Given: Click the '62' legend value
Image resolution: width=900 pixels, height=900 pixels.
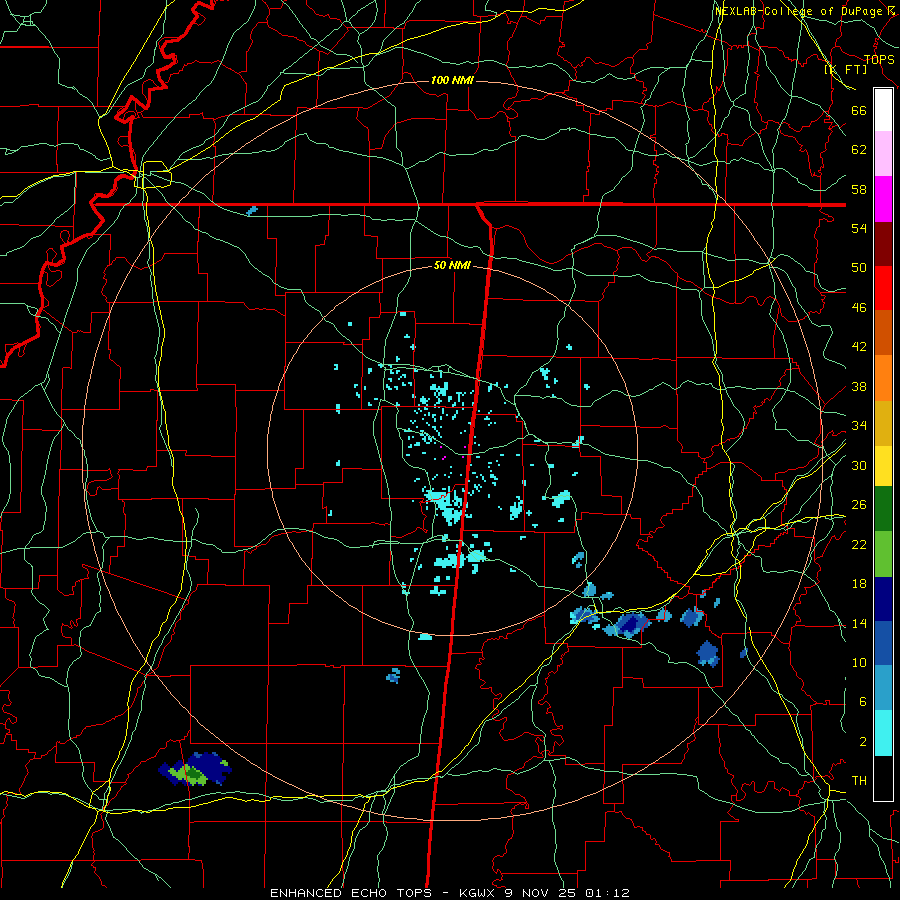Looking at the screenshot, I should 859,150.
